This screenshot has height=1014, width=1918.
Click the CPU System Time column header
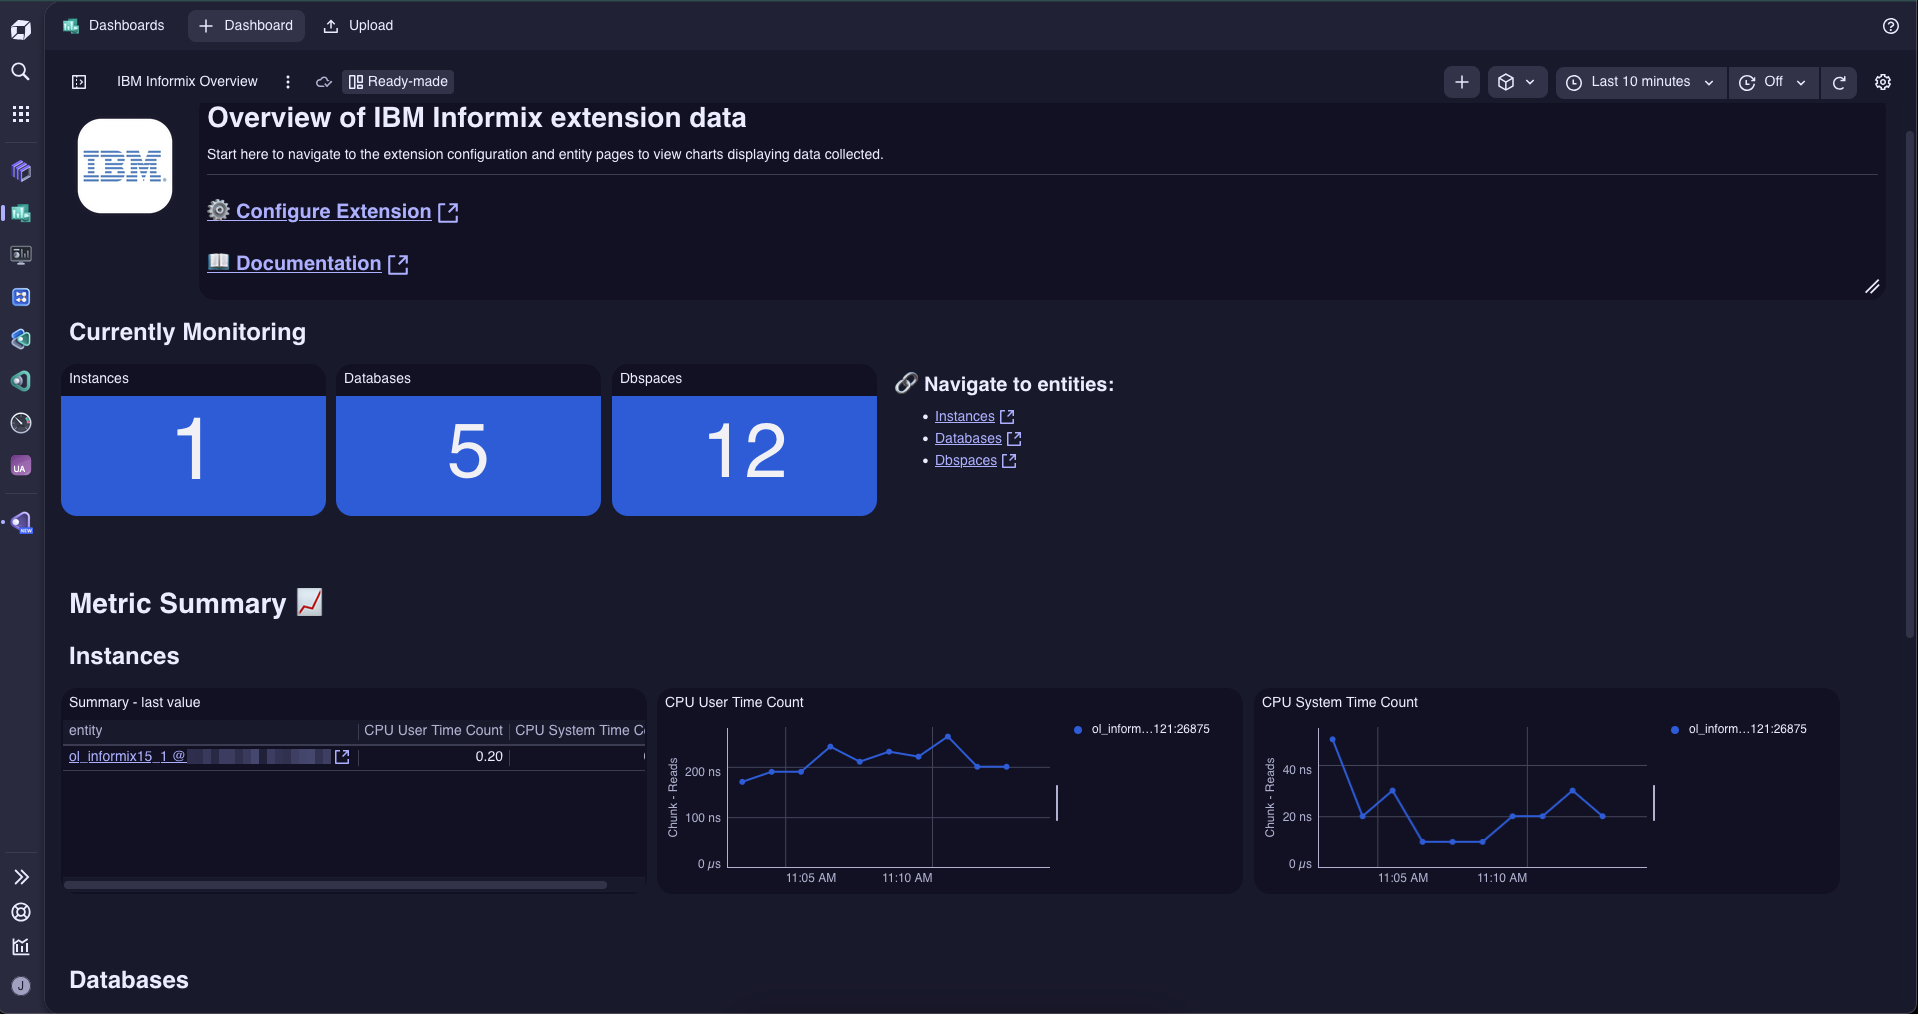[578, 731]
